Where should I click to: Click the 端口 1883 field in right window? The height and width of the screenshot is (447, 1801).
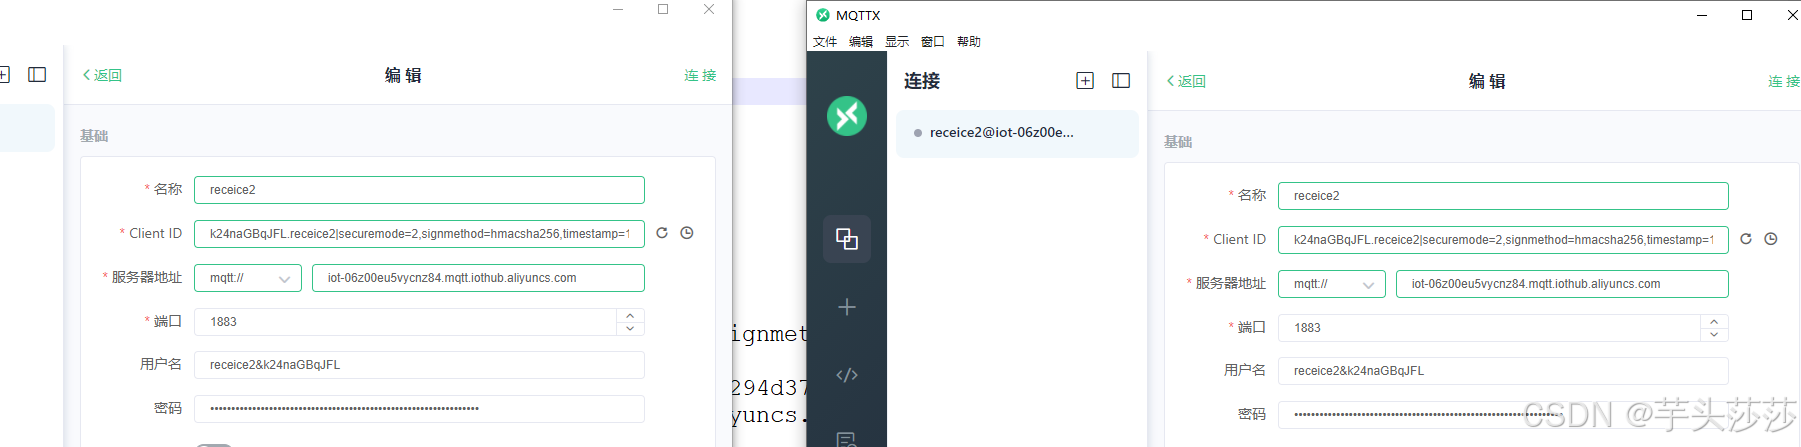click(x=1503, y=328)
